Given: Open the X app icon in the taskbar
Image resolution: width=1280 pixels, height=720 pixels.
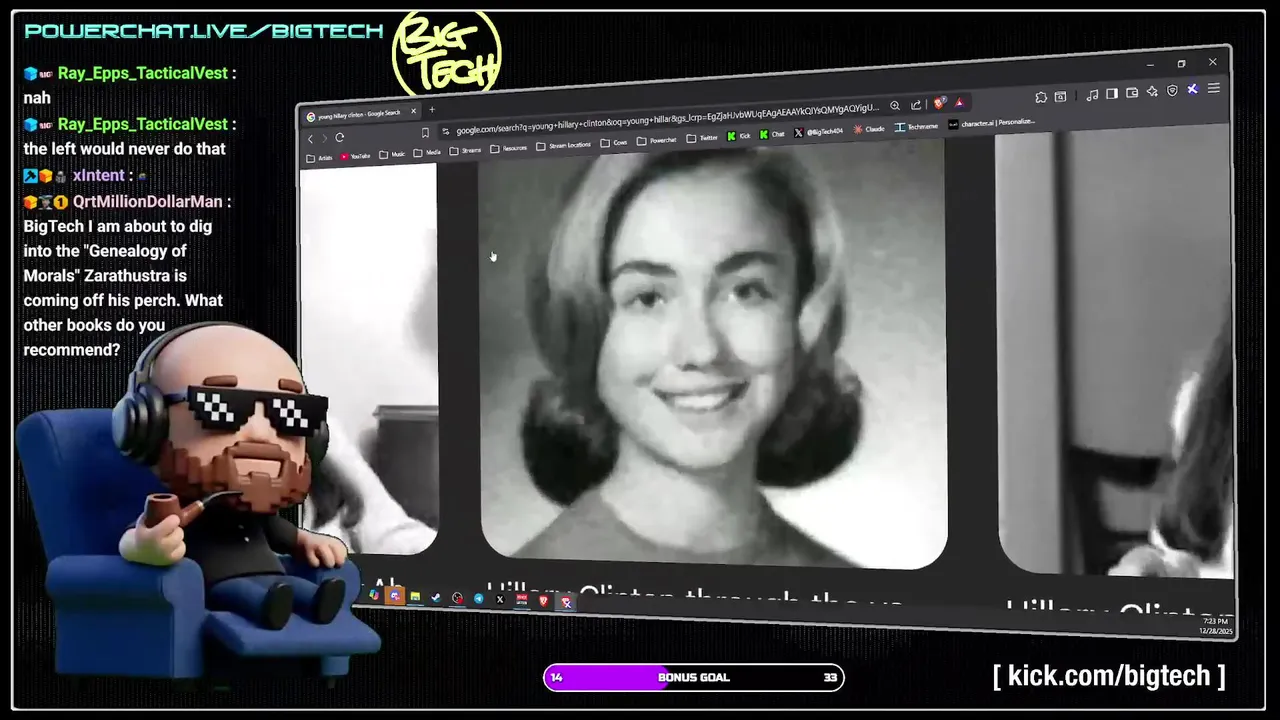Looking at the screenshot, I should [500, 599].
